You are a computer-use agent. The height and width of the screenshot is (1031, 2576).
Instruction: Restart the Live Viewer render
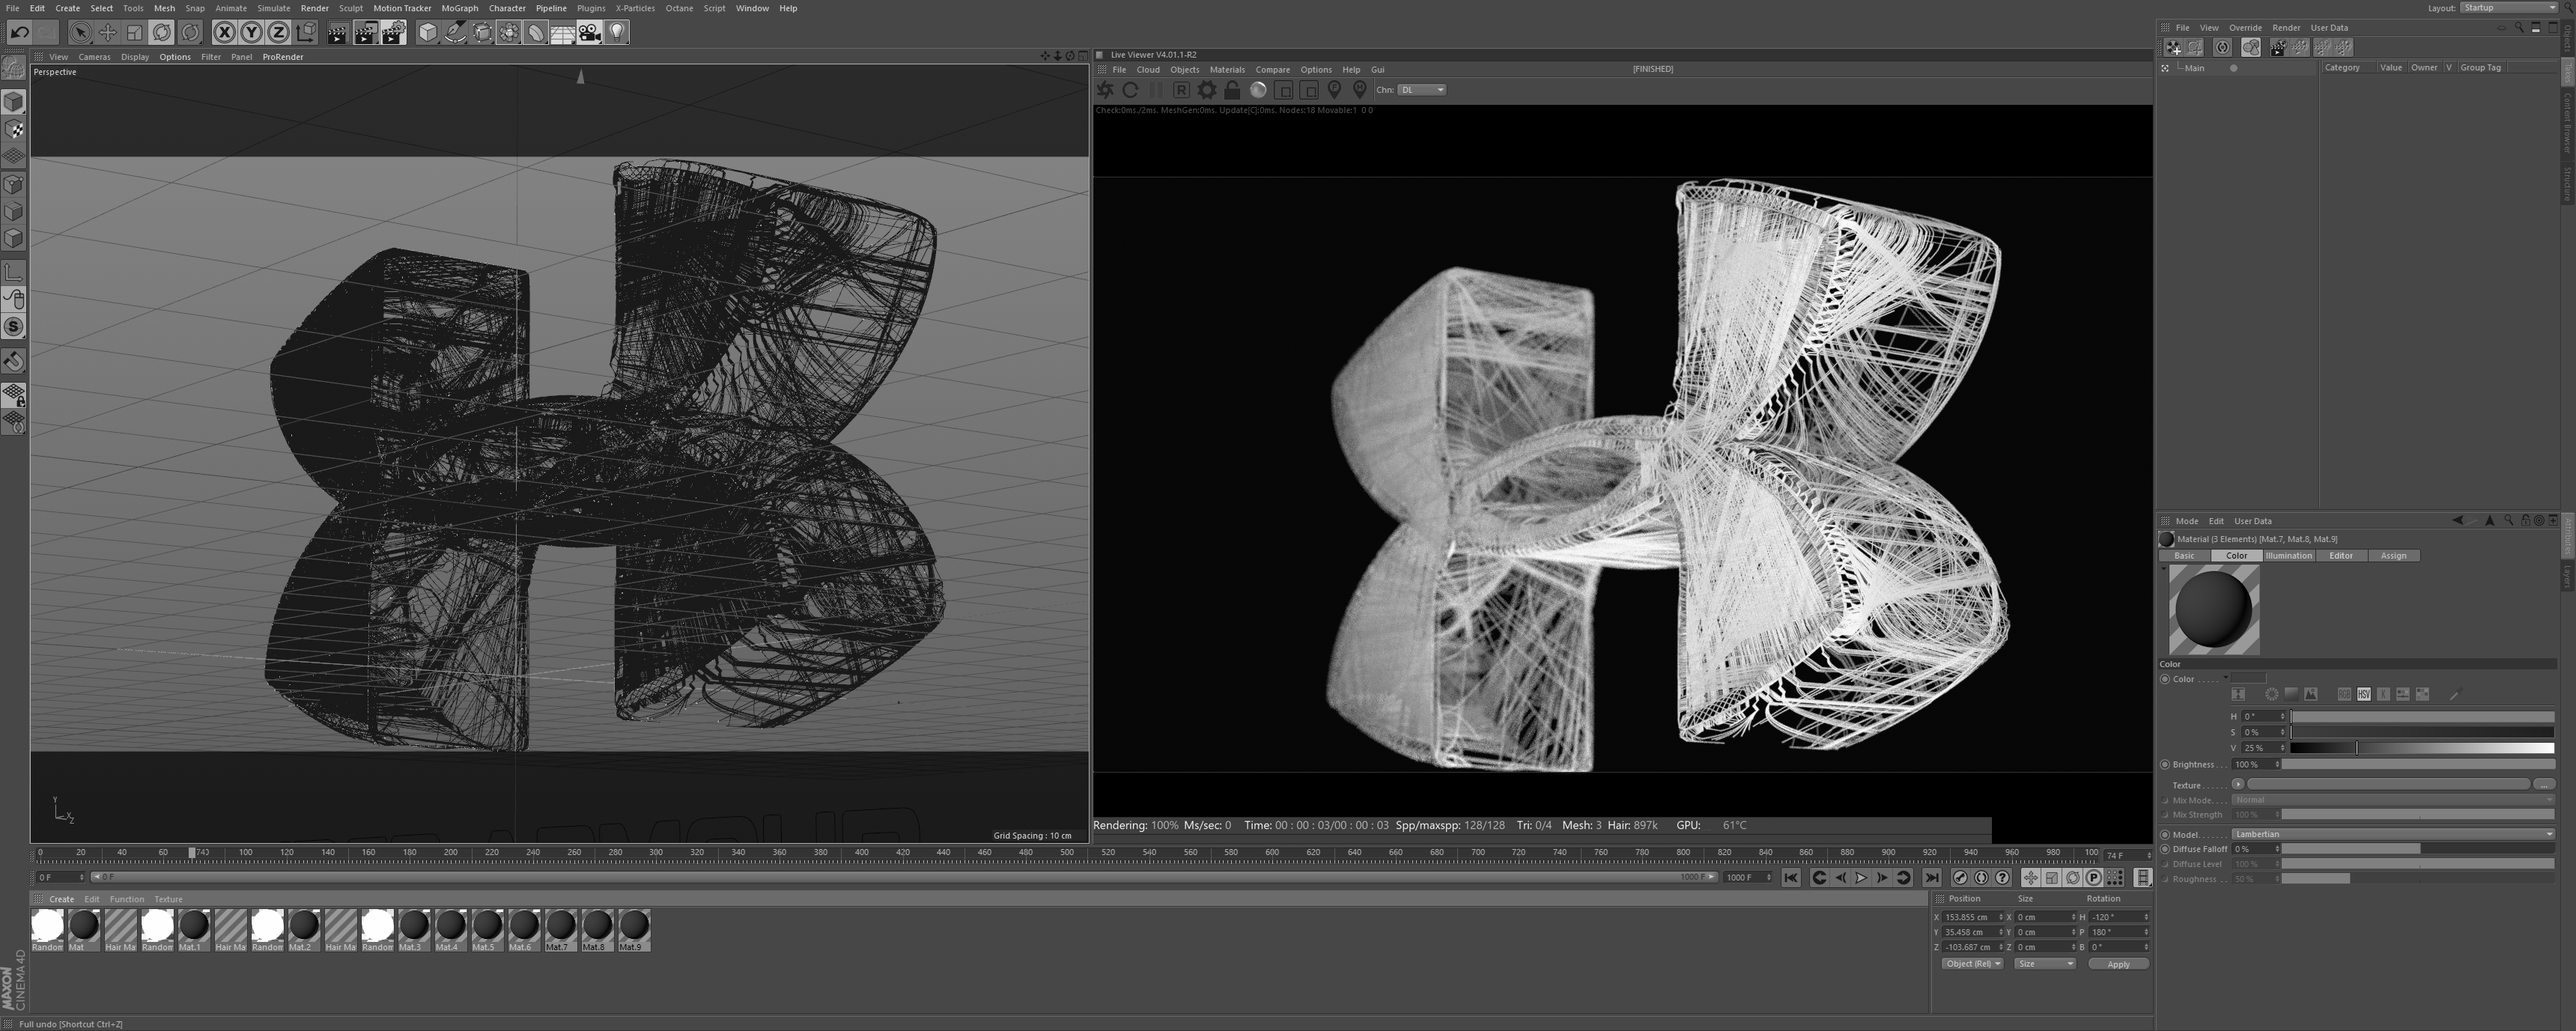(x=1130, y=90)
